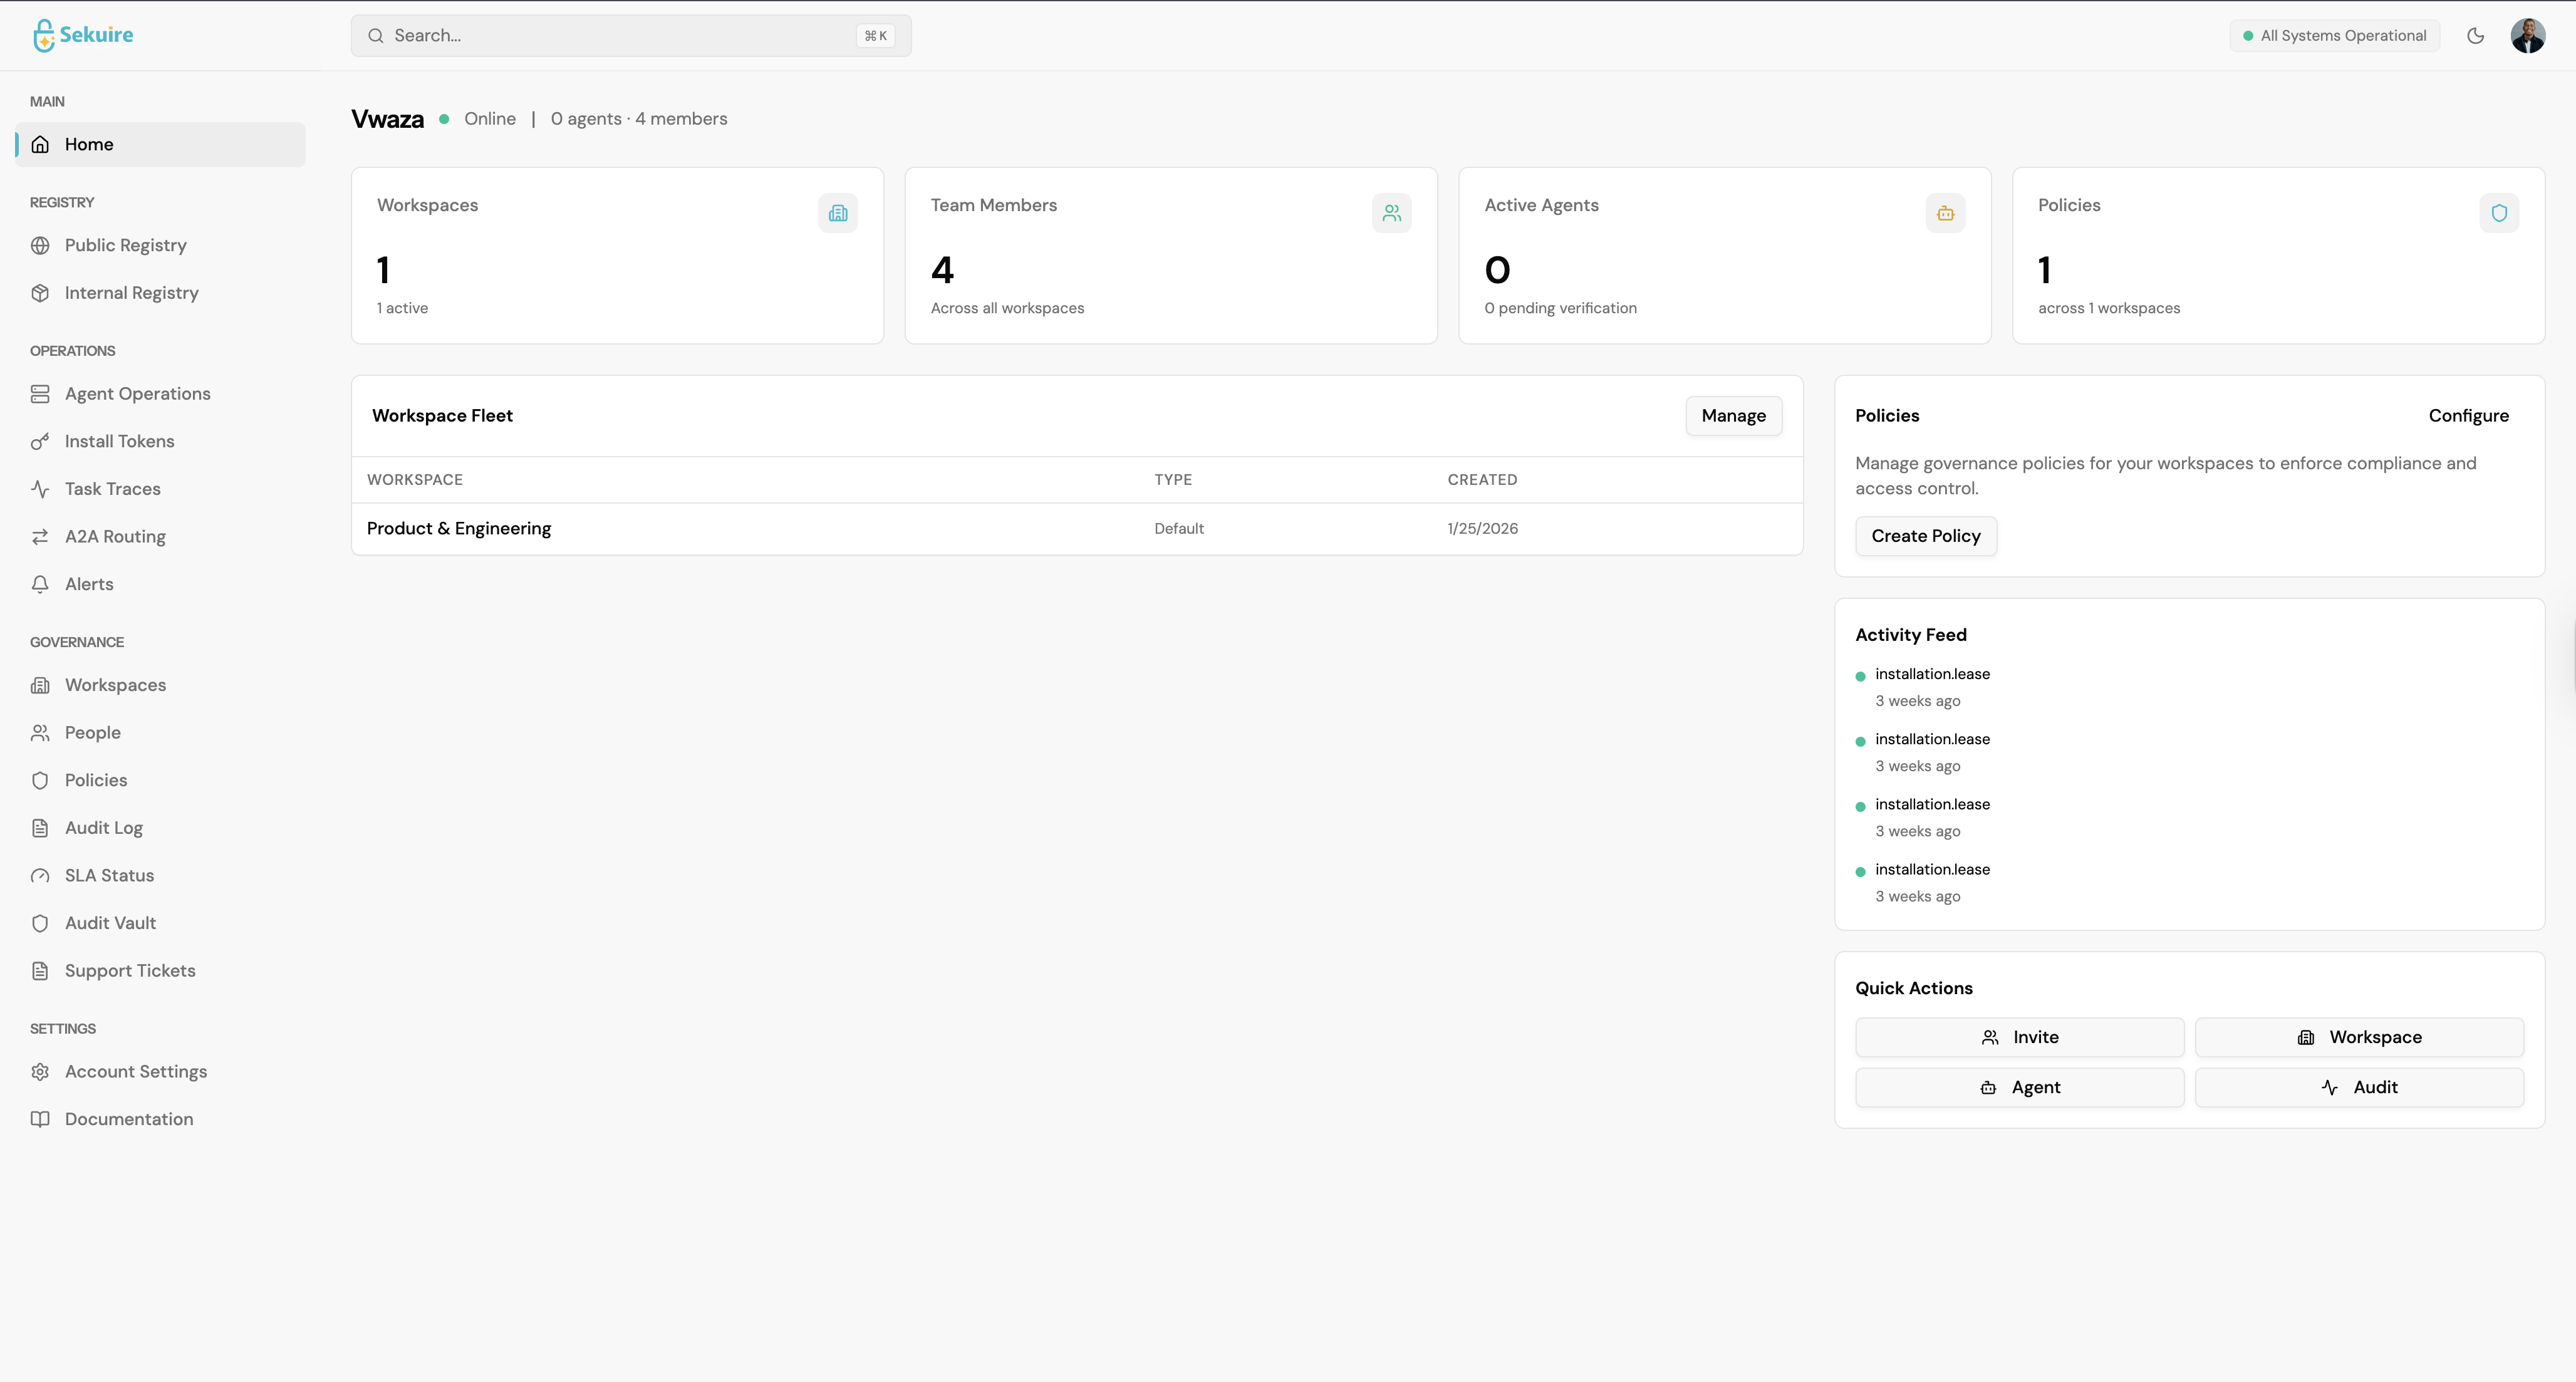
Task: Toggle dark mode with the moon icon
Action: pos(2476,35)
